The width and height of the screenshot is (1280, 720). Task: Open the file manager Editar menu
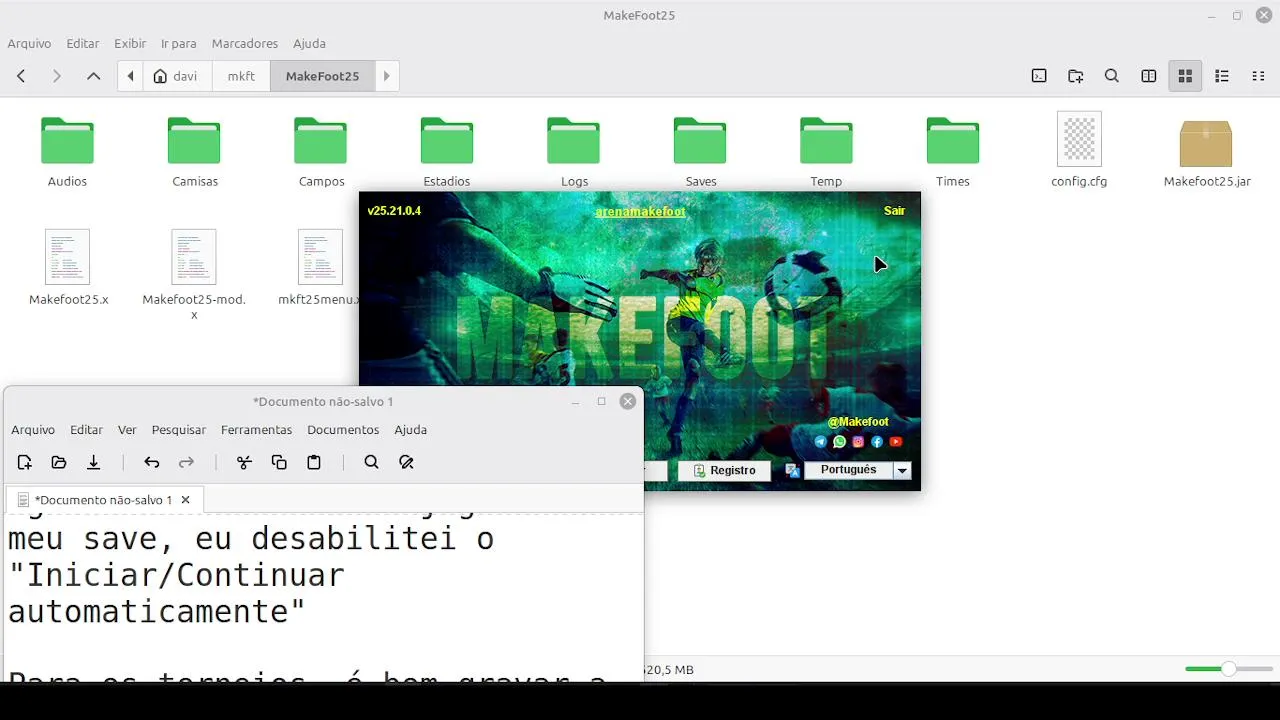pos(83,44)
